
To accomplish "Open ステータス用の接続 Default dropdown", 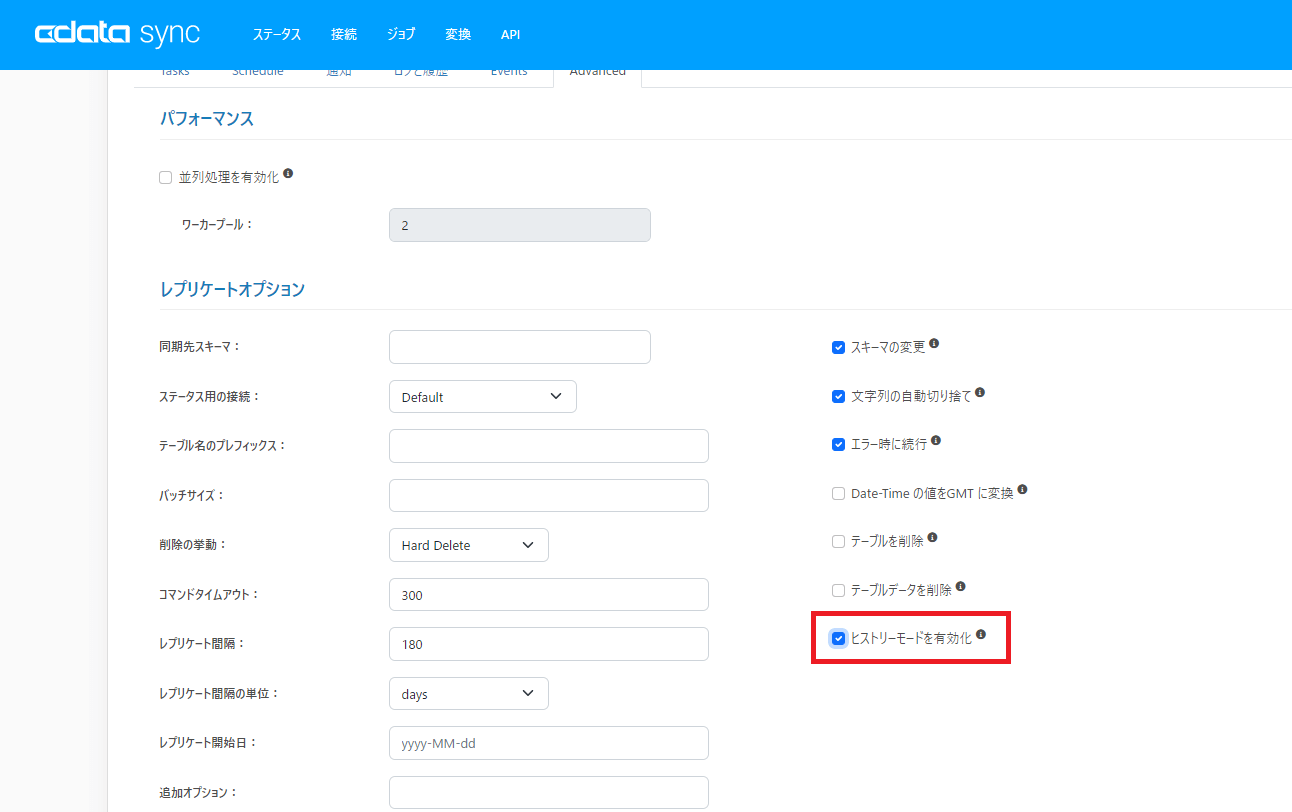I will coord(483,397).
